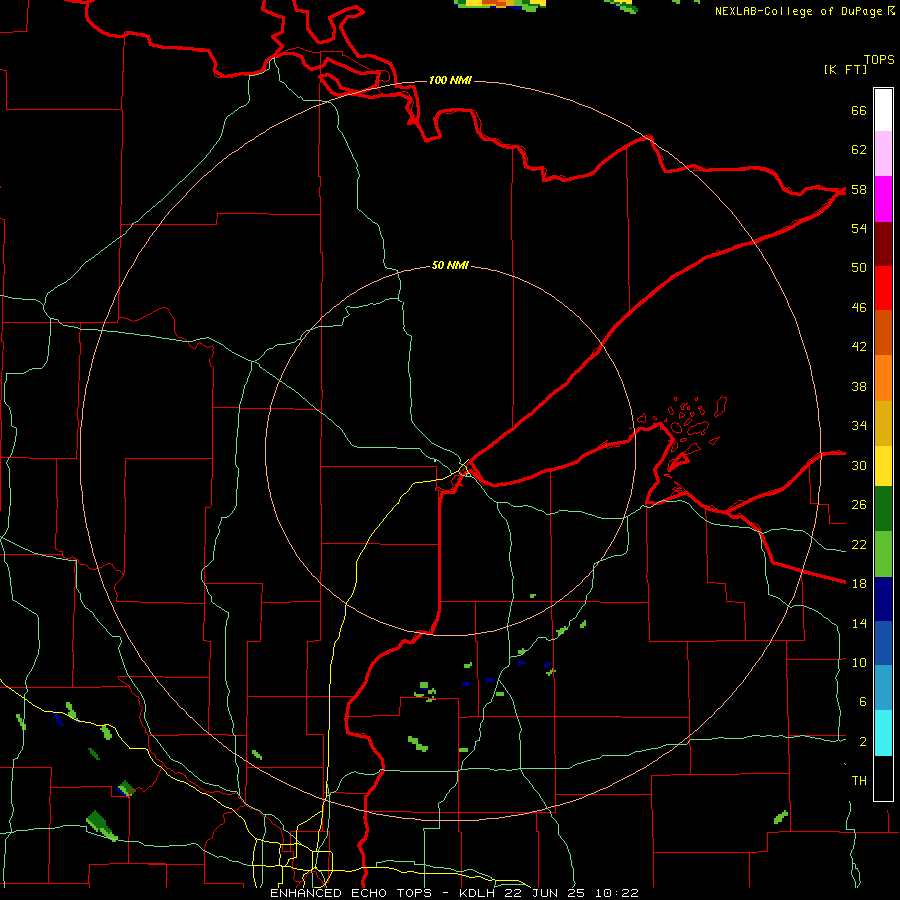The image size is (900, 900).
Task: Click the 50 NMI range ring label
Action: coord(450,265)
